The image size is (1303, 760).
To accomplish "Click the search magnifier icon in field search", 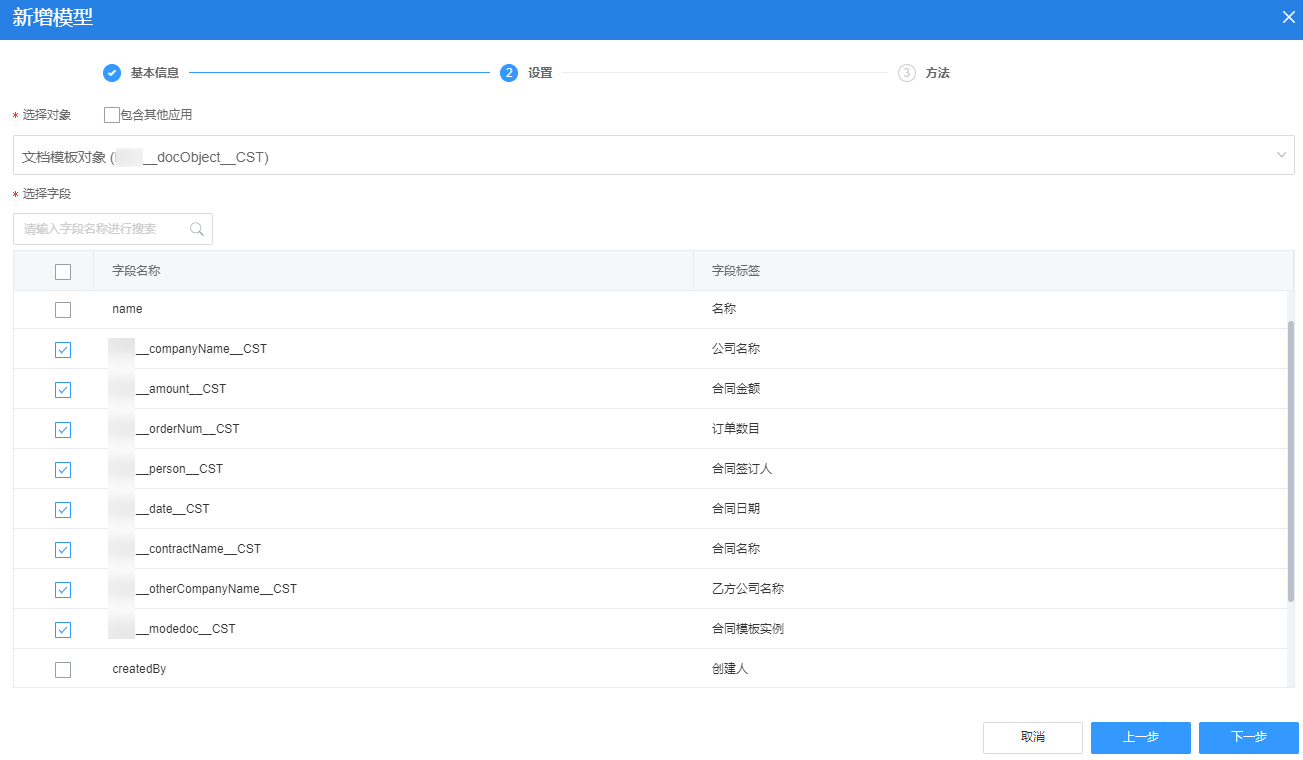I will coord(197,229).
